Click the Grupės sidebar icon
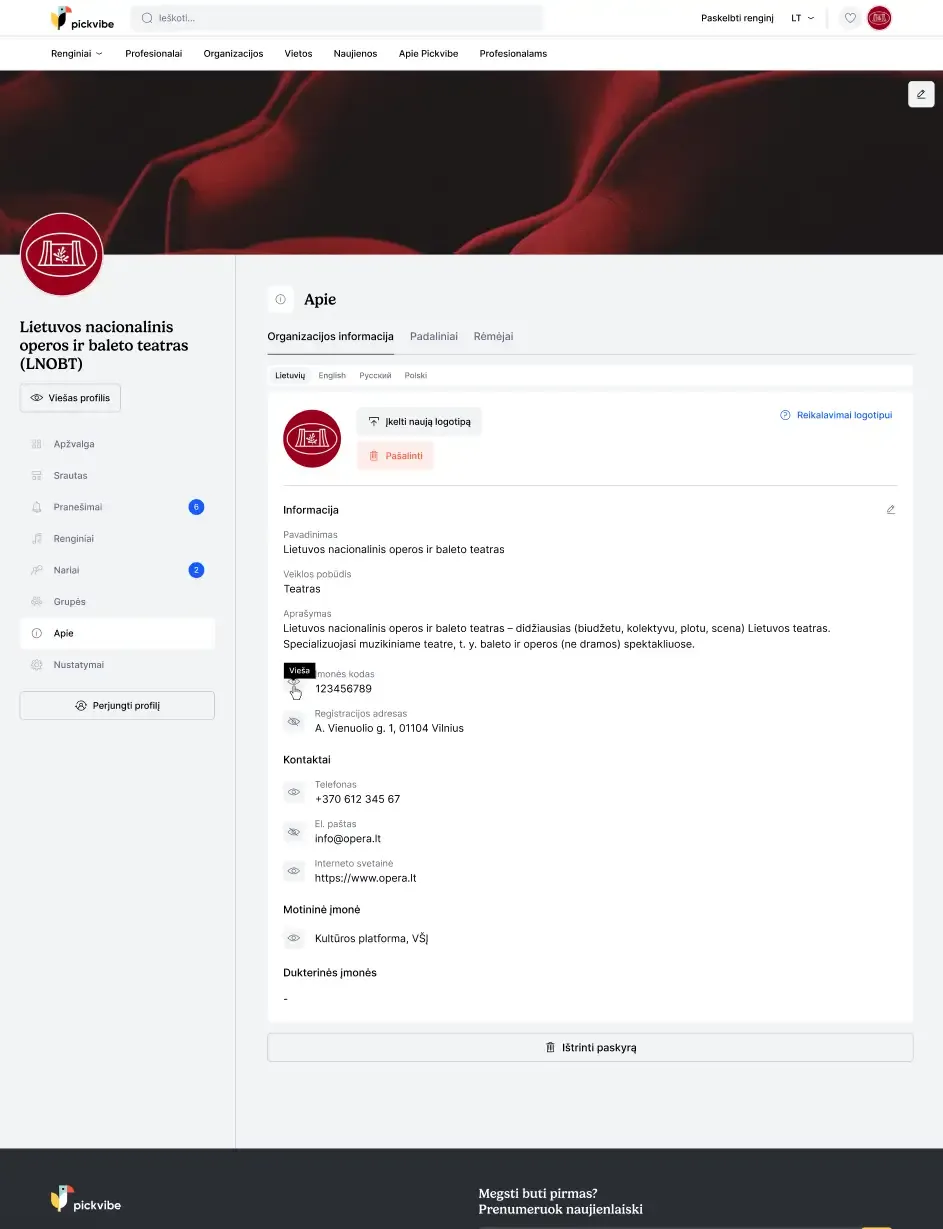This screenshot has width=943, height=1229. [37, 602]
